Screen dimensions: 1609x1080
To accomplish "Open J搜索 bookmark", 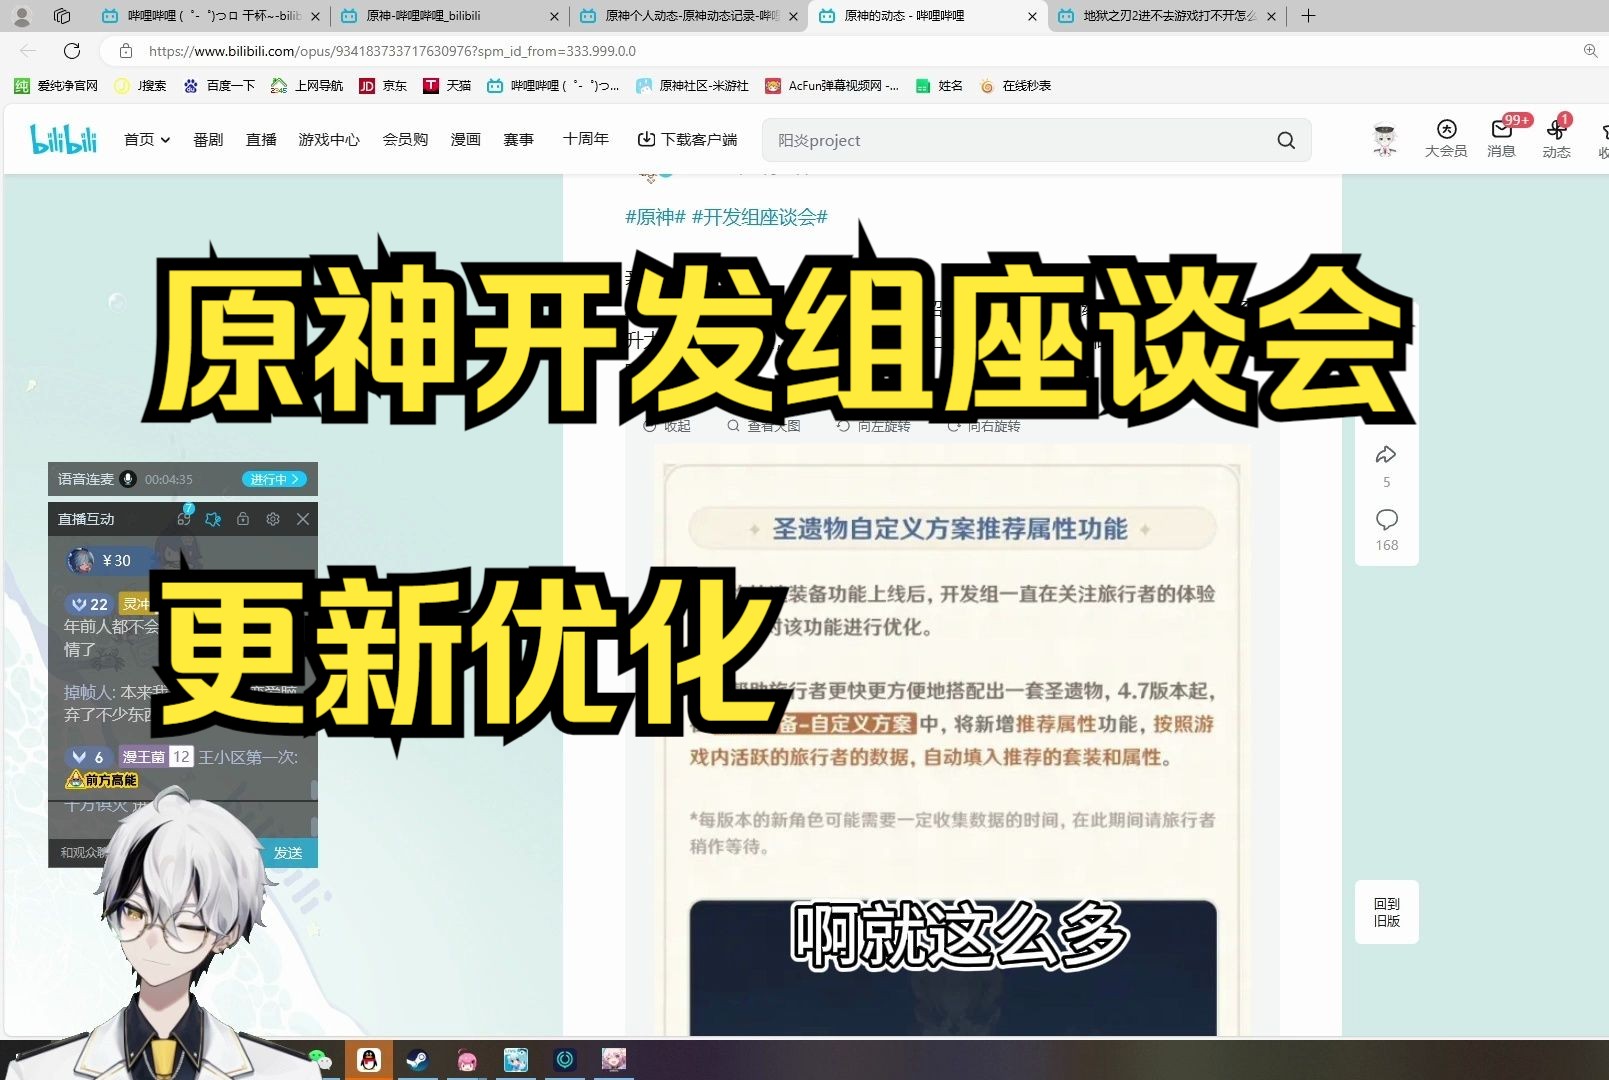I will (140, 86).
